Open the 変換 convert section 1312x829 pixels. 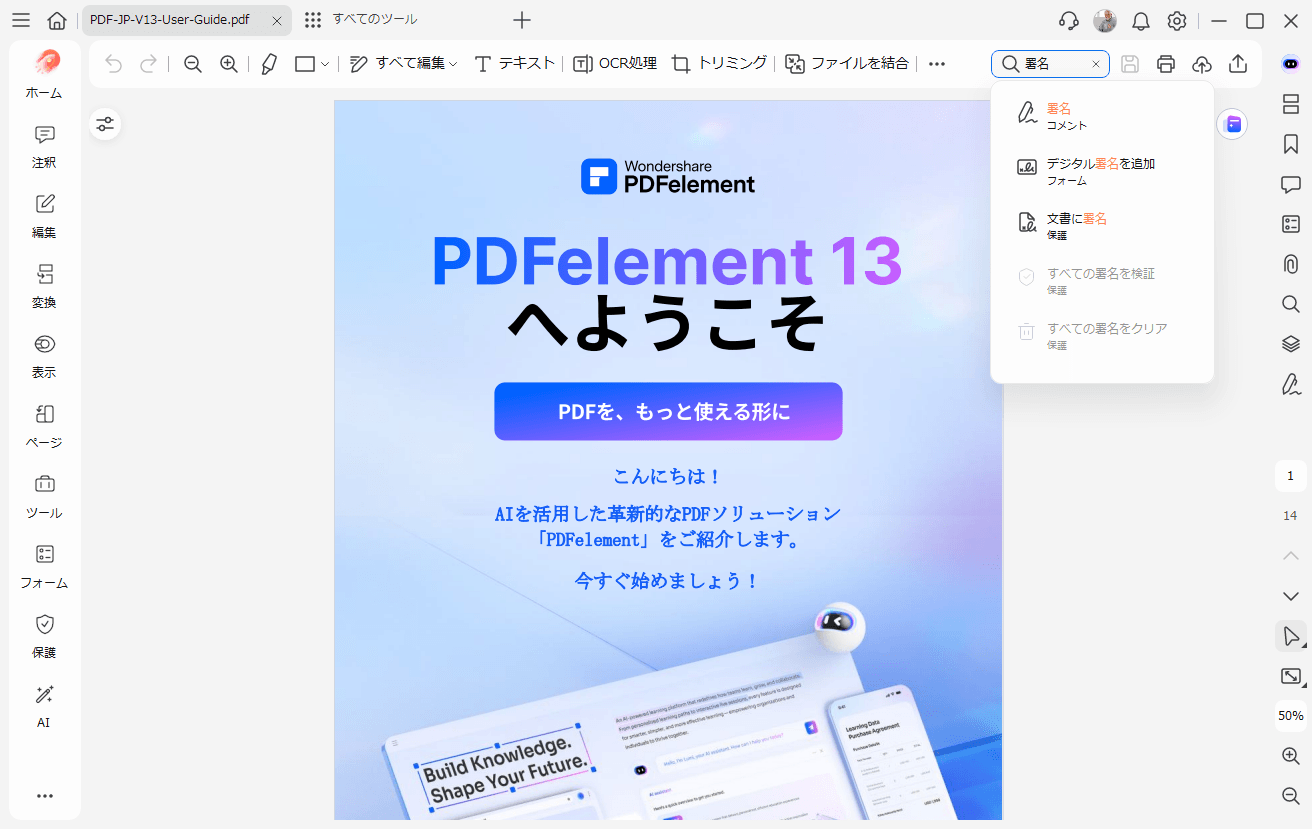coord(44,286)
